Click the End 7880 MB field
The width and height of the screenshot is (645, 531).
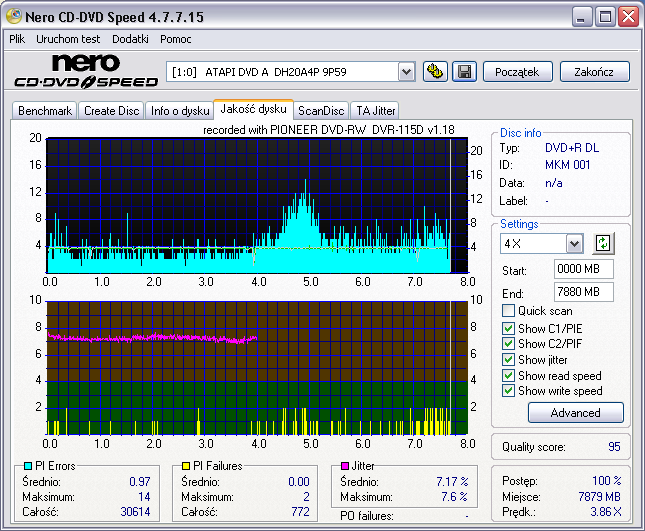pos(584,292)
